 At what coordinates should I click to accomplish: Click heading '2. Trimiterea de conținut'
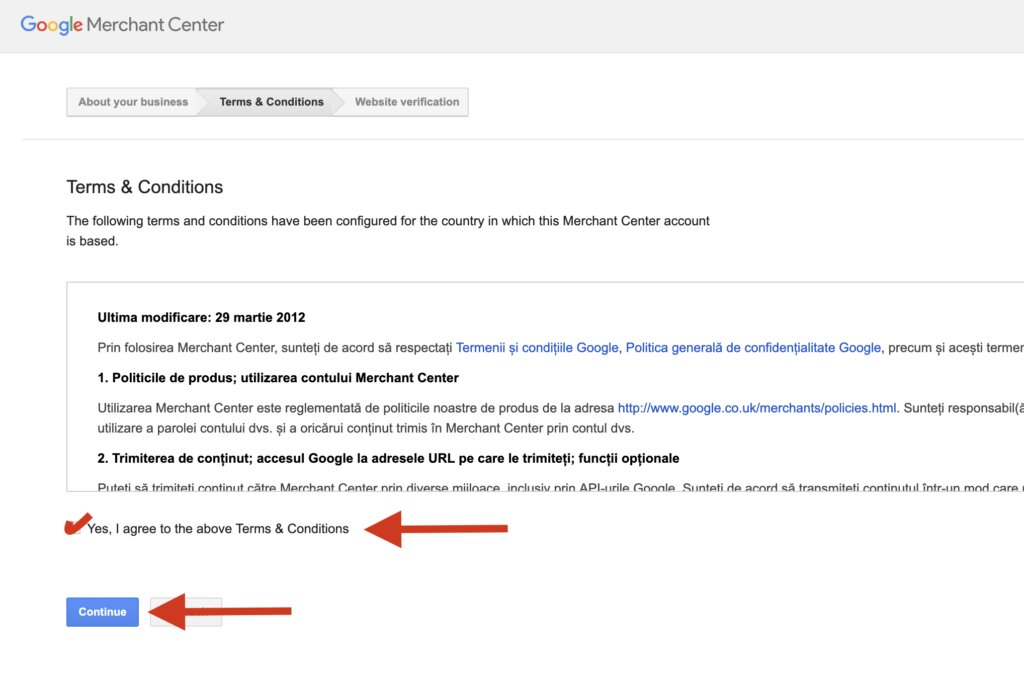pos(388,458)
